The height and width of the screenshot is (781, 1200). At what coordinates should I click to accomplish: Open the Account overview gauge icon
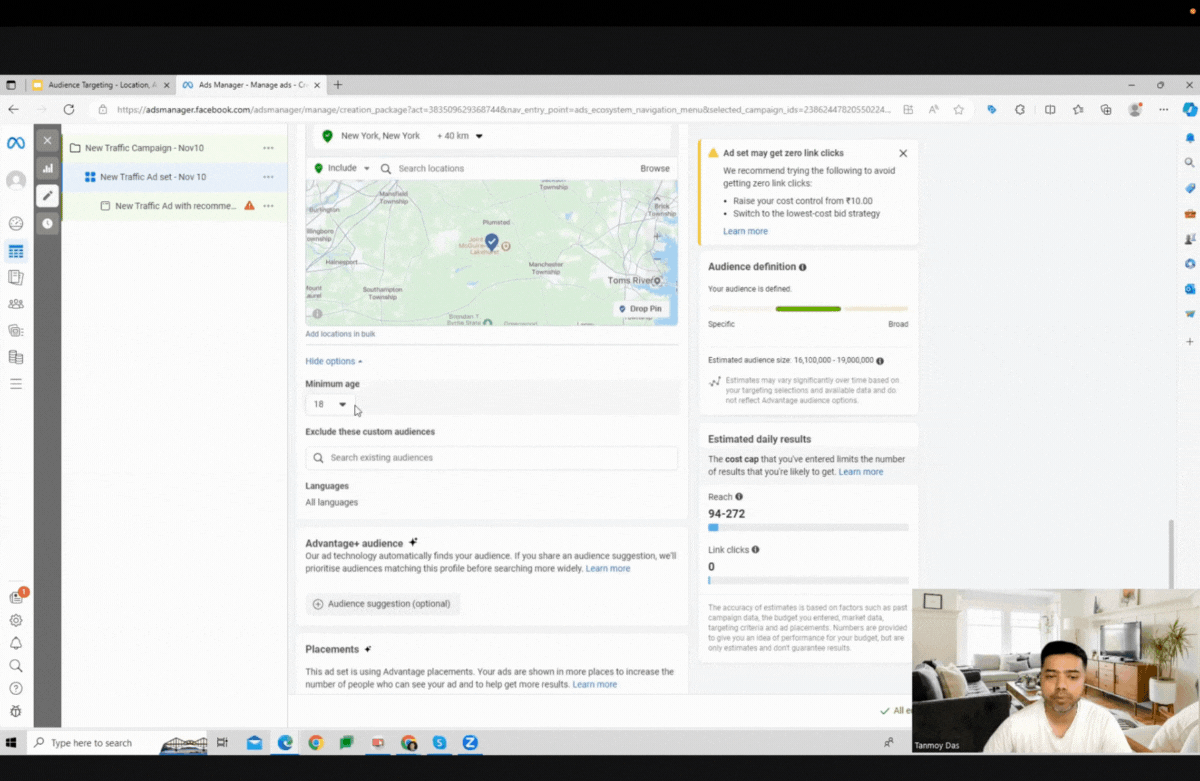[x=16, y=224]
